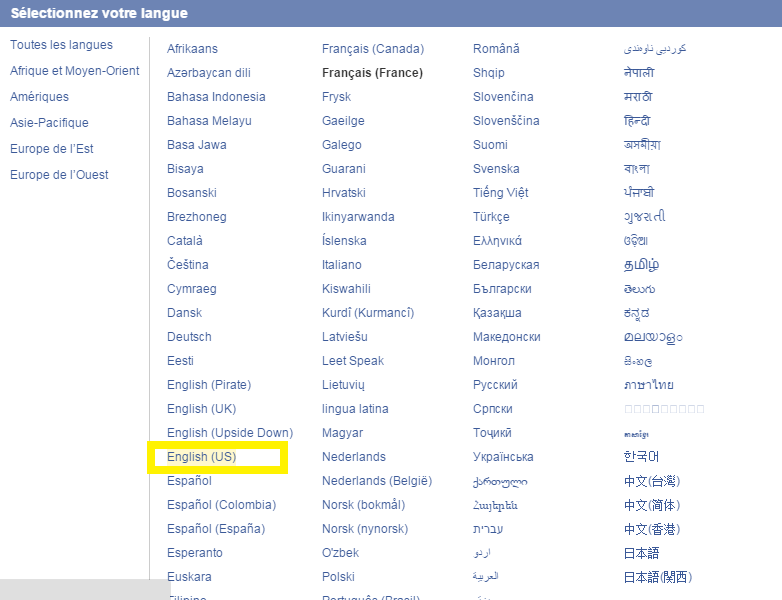
Task: Select Català language
Action: click(185, 240)
